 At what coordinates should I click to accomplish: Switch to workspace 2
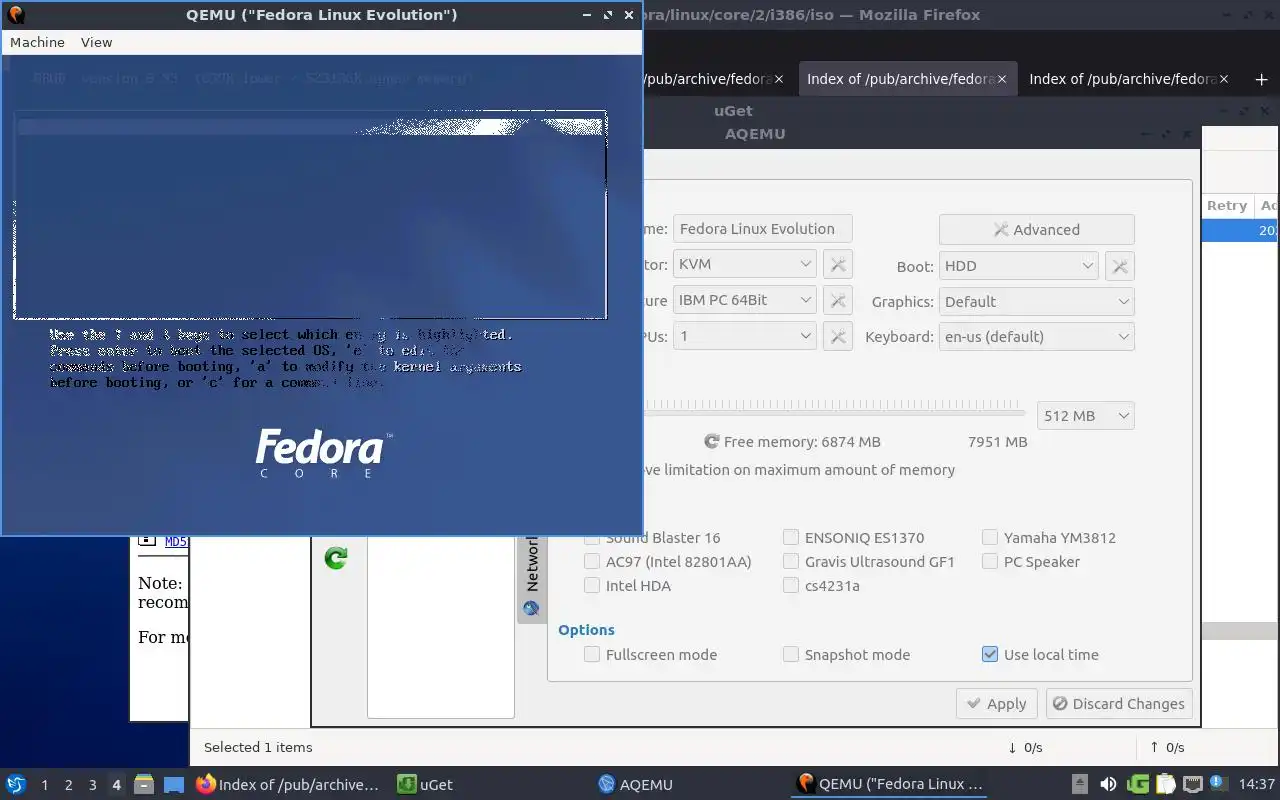coord(68,785)
